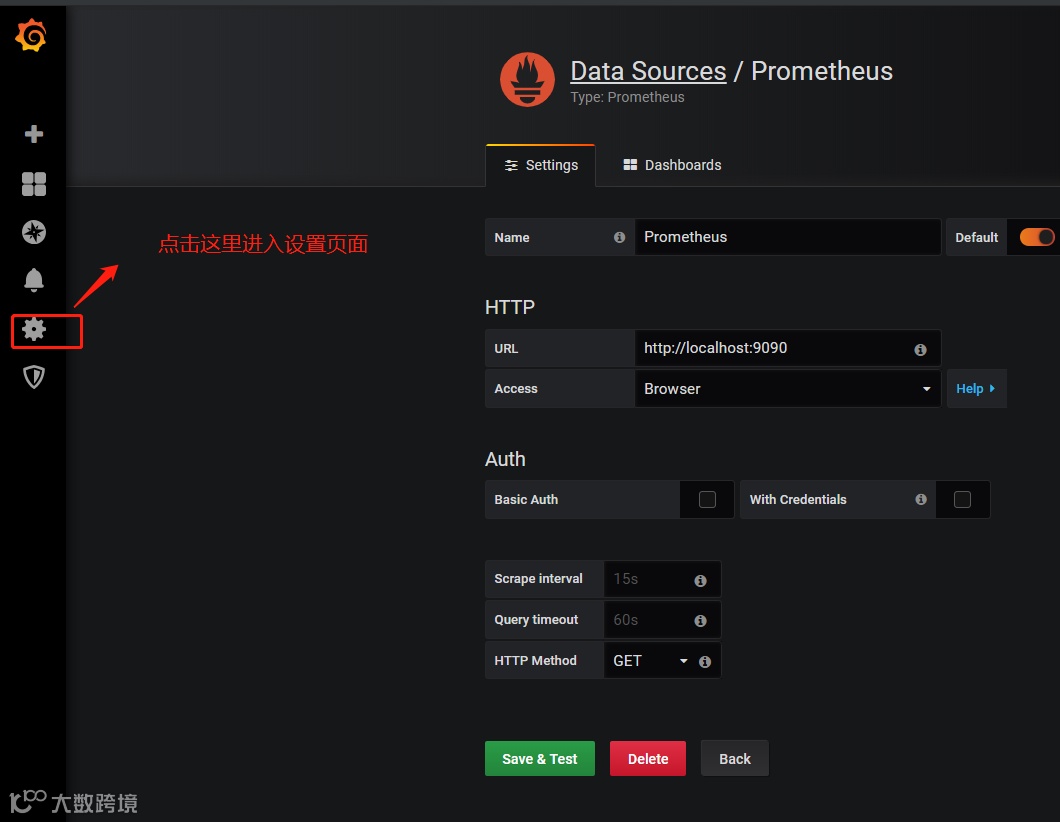Check the With Credentials checkbox
The height and width of the screenshot is (822, 1060).
(x=962, y=499)
